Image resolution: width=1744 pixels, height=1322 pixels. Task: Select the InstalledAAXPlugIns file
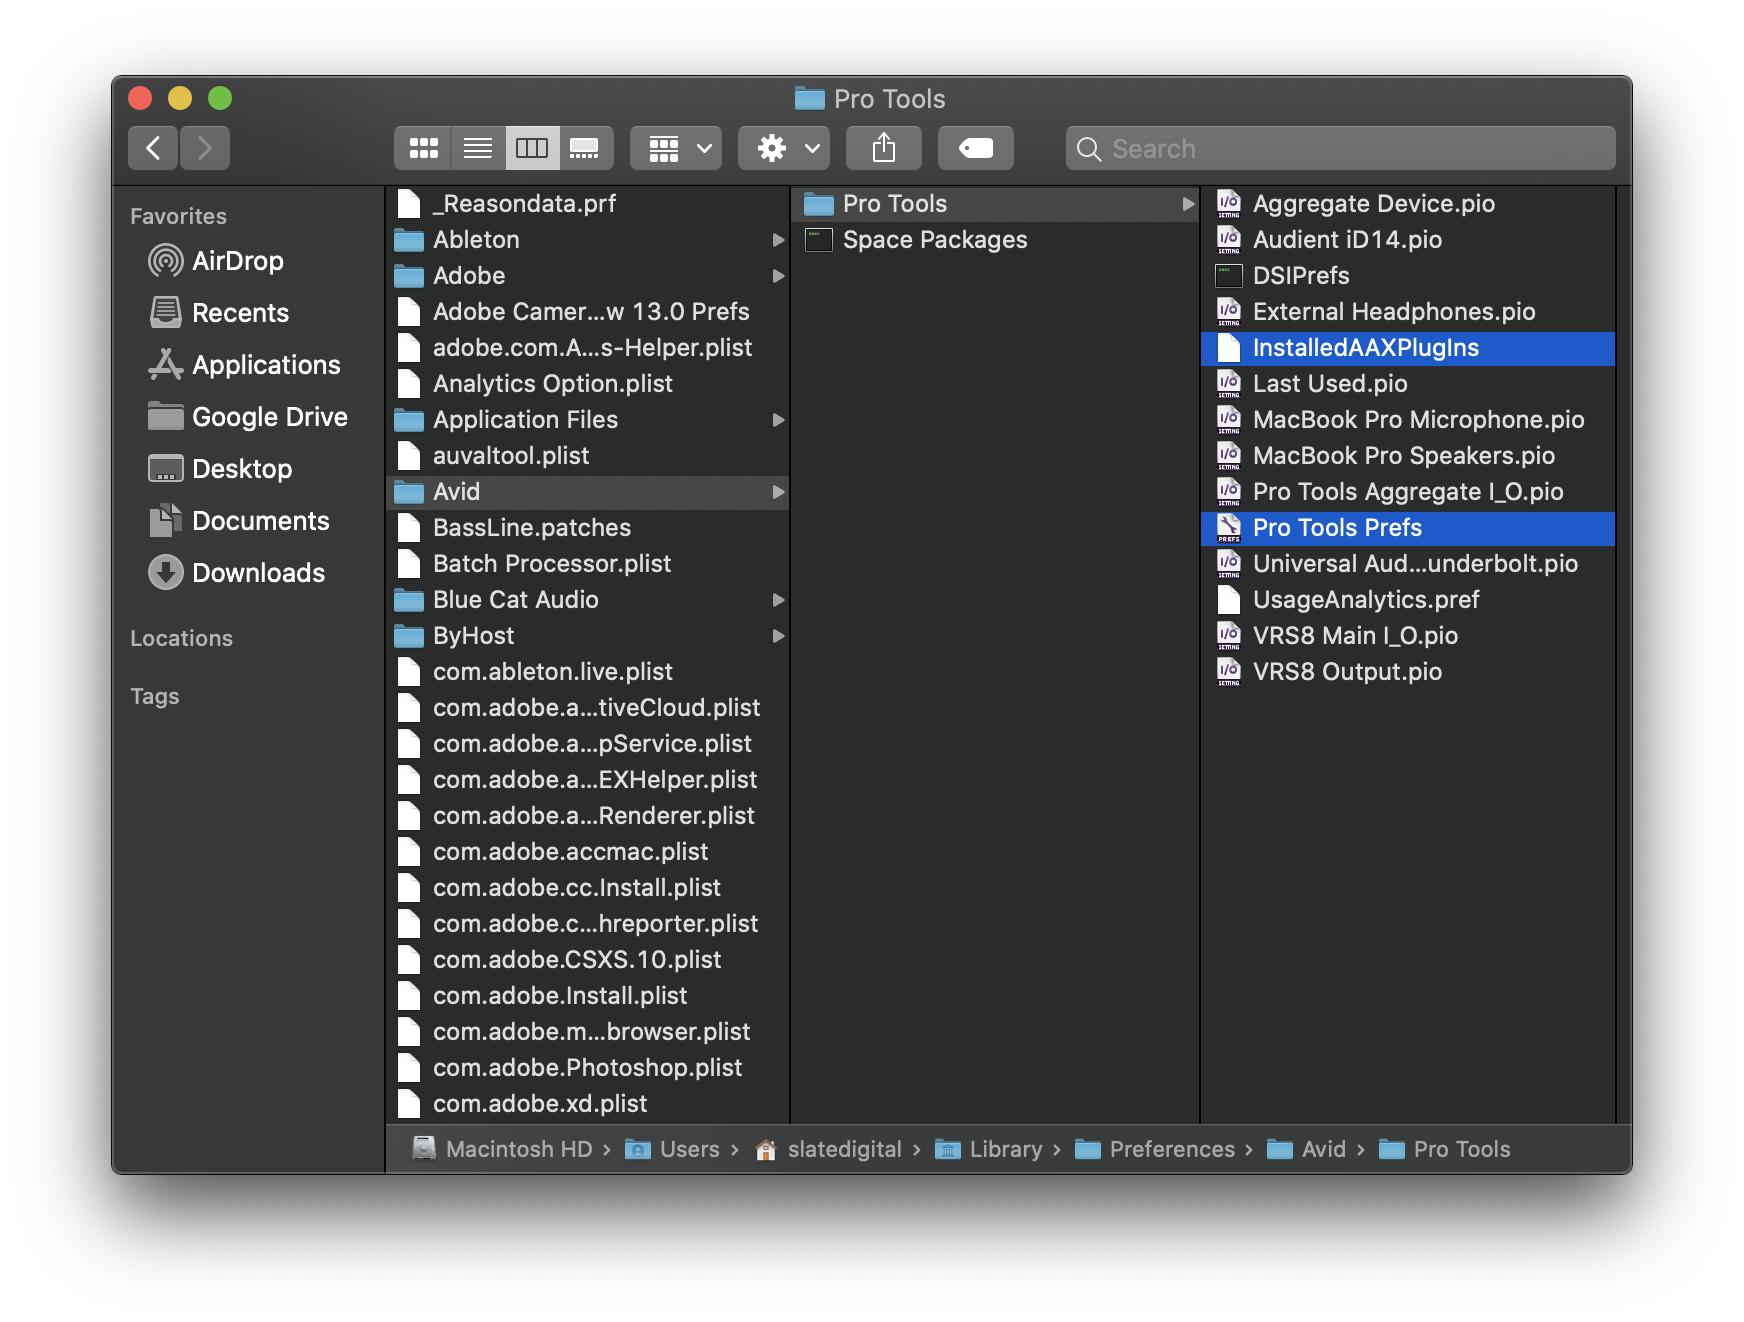click(x=1408, y=348)
